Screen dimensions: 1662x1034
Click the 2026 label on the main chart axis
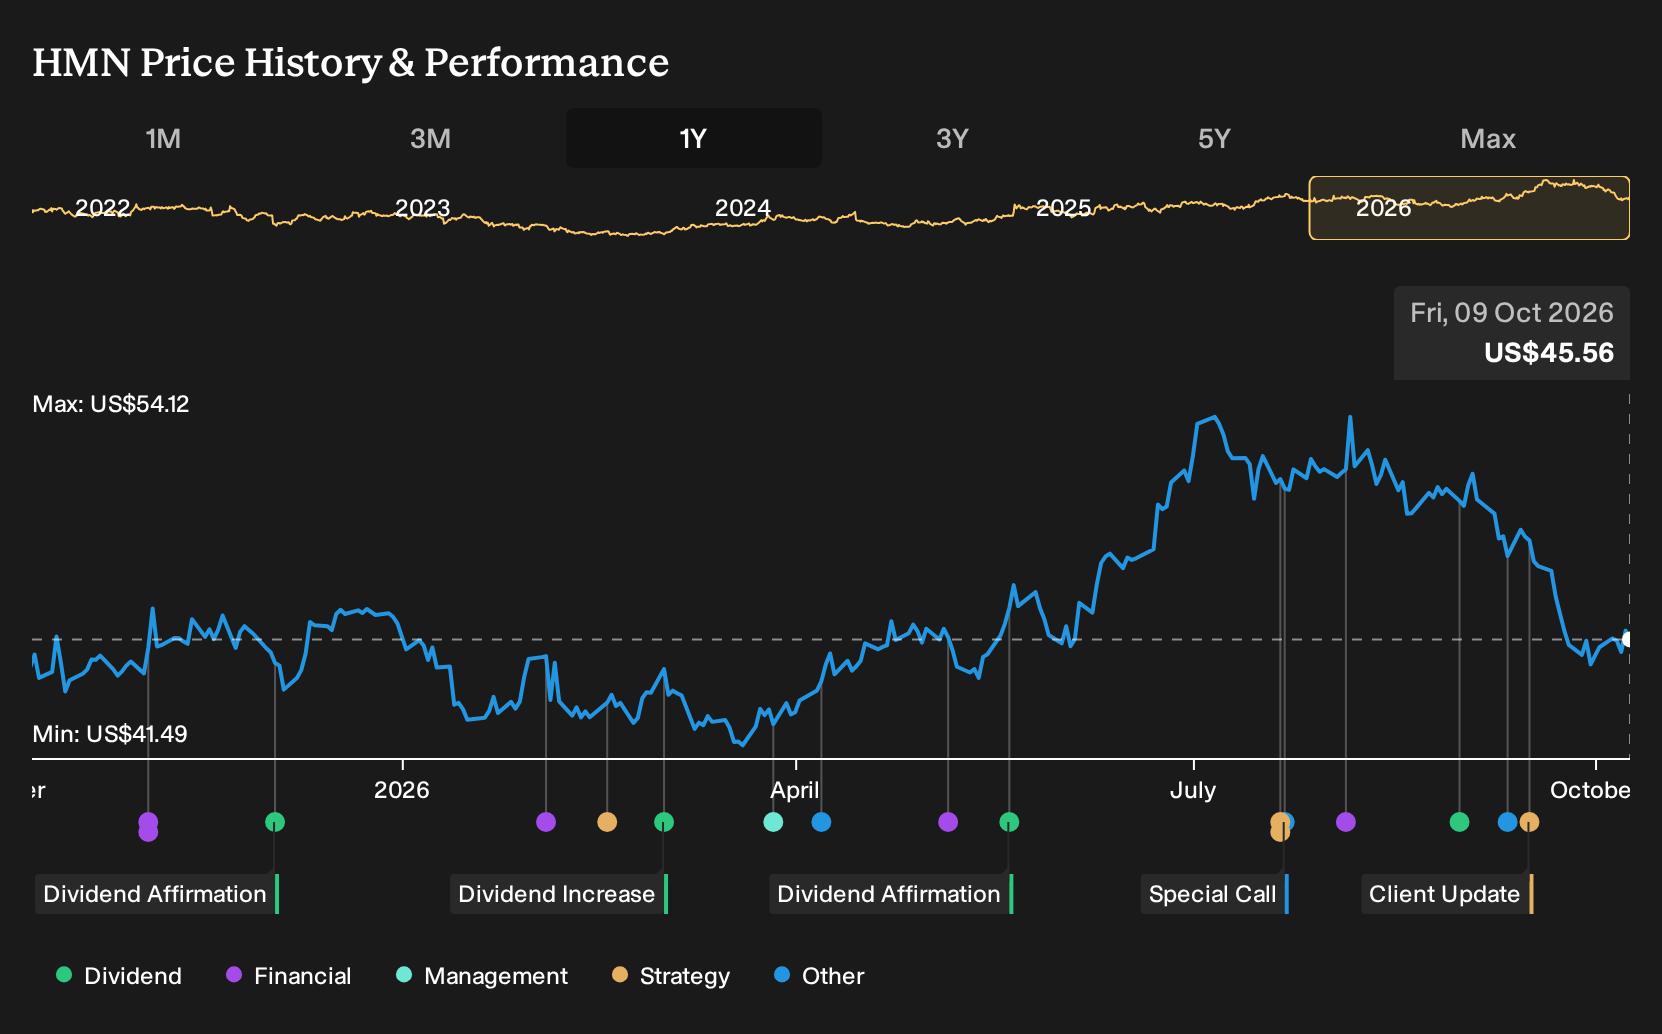click(402, 790)
